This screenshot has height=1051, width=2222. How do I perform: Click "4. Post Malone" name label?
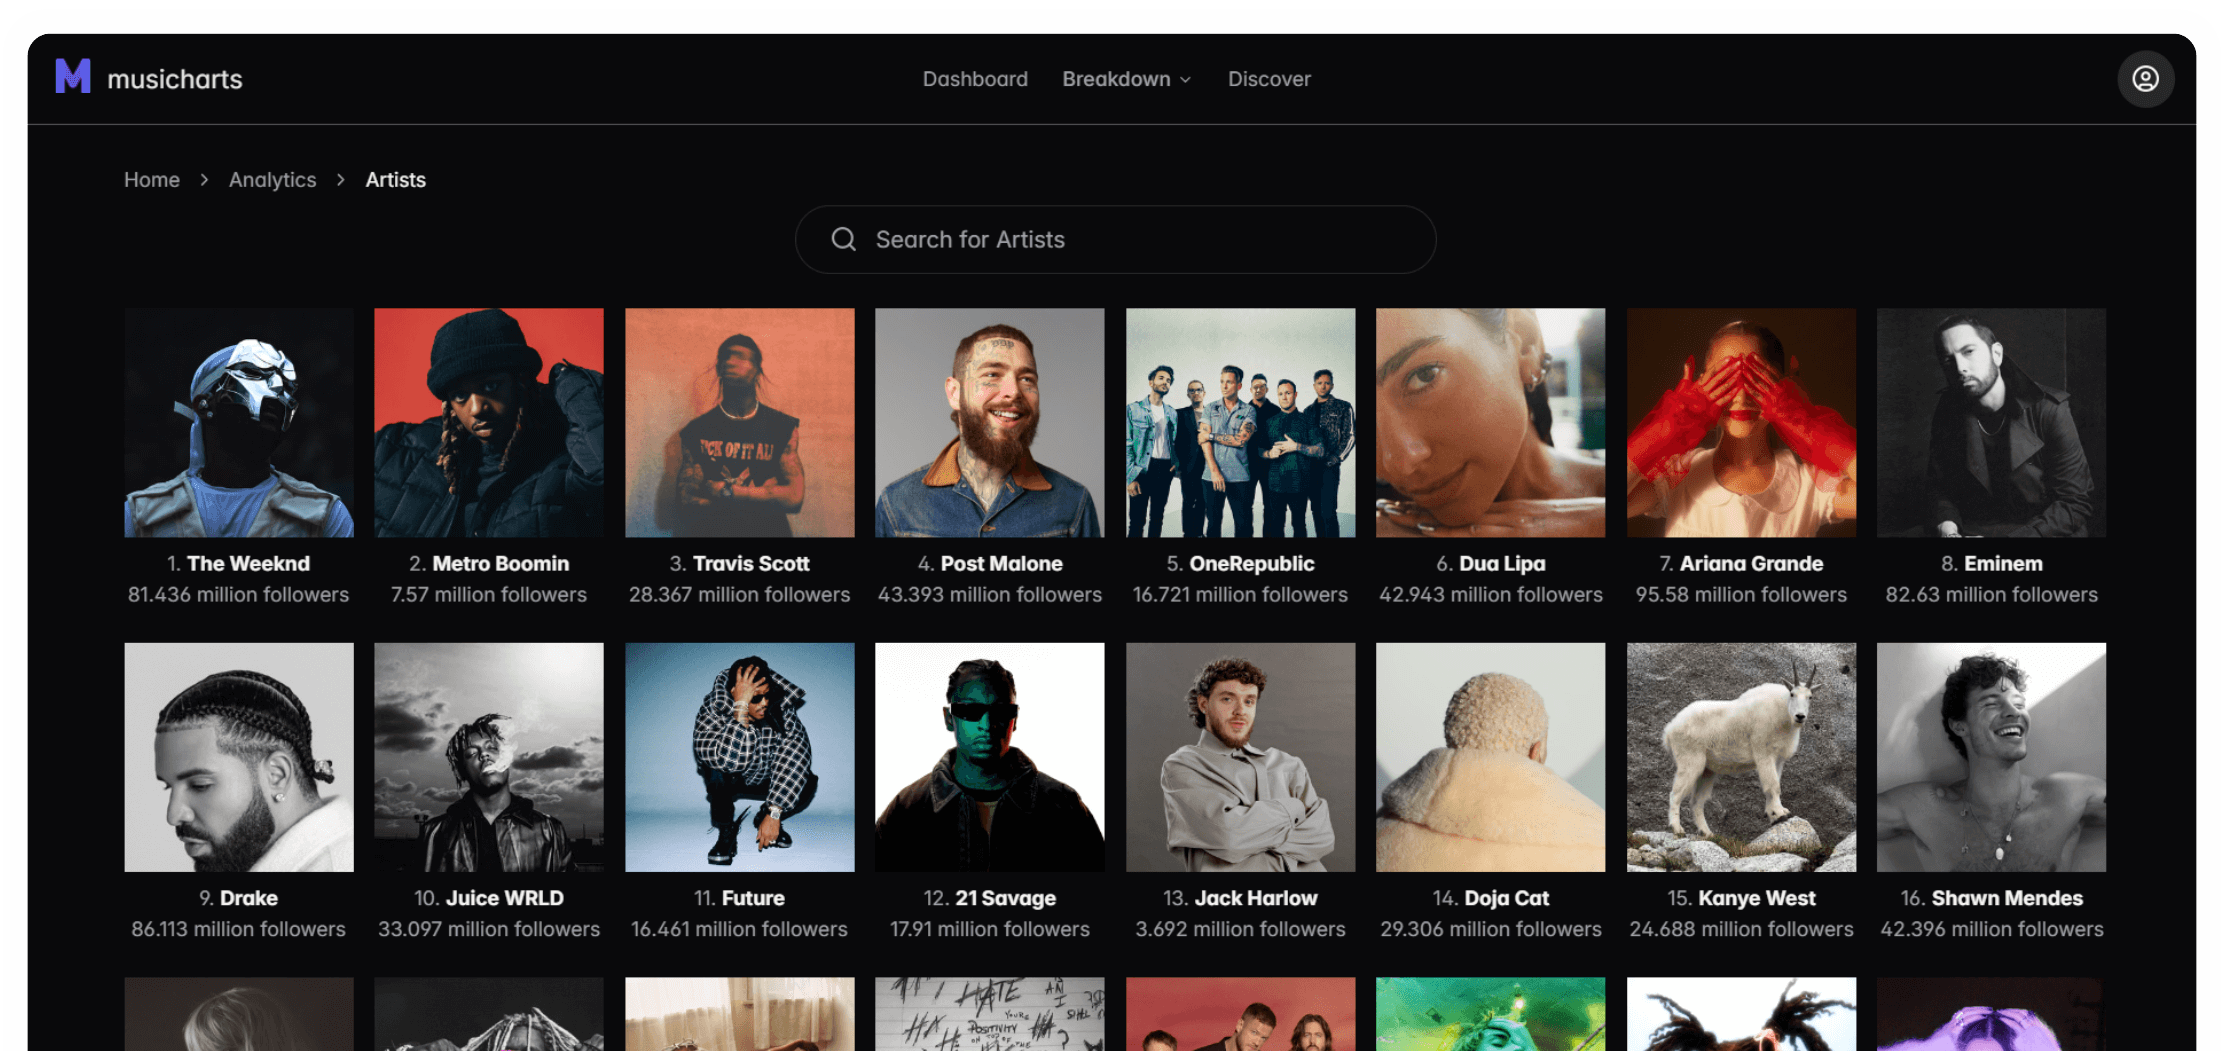pyautogui.click(x=990, y=564)
